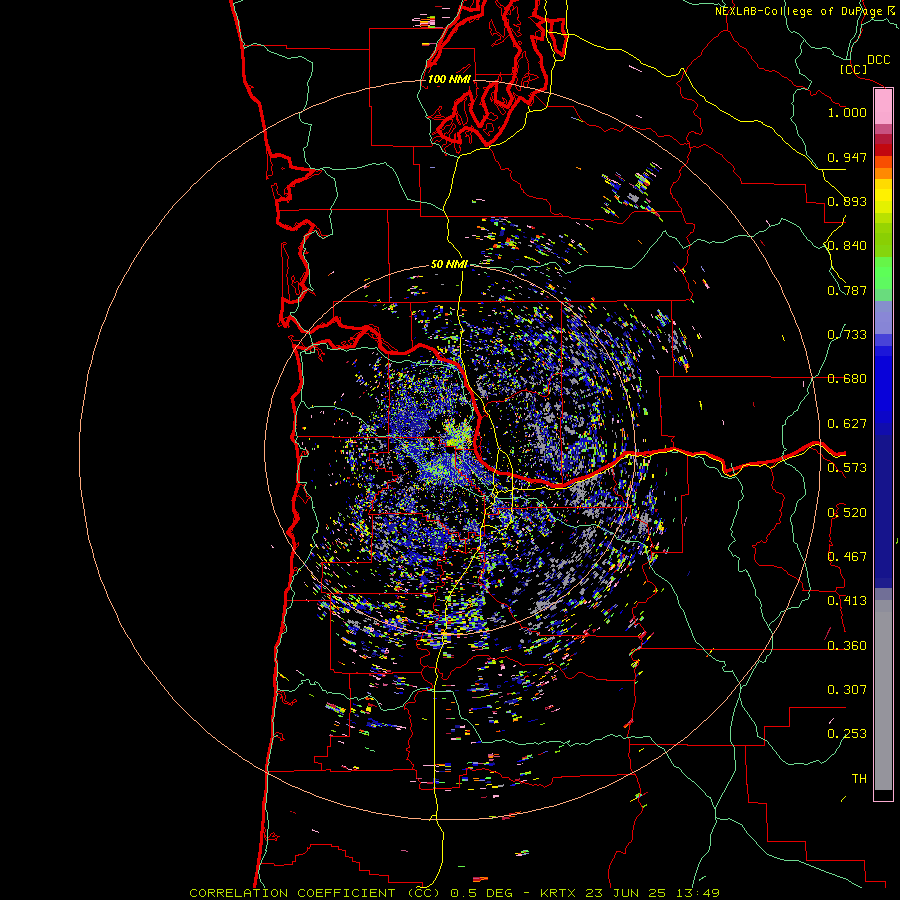Click the pink top segment of color bar
This screenshot has height=900, width=900.
883,107
